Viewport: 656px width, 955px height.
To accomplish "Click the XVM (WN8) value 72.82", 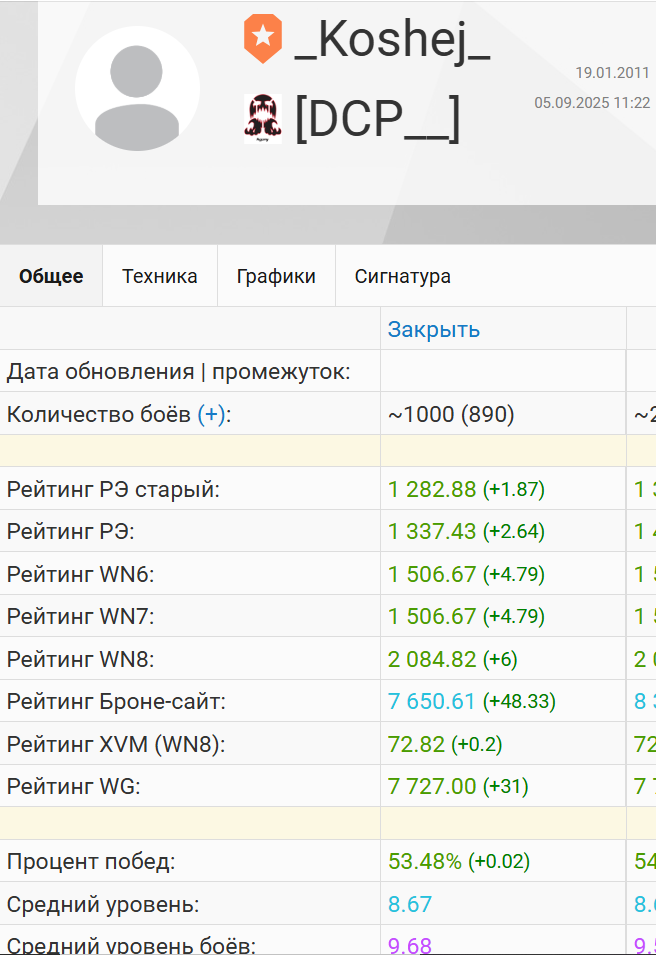I will (x=416, y=744).
